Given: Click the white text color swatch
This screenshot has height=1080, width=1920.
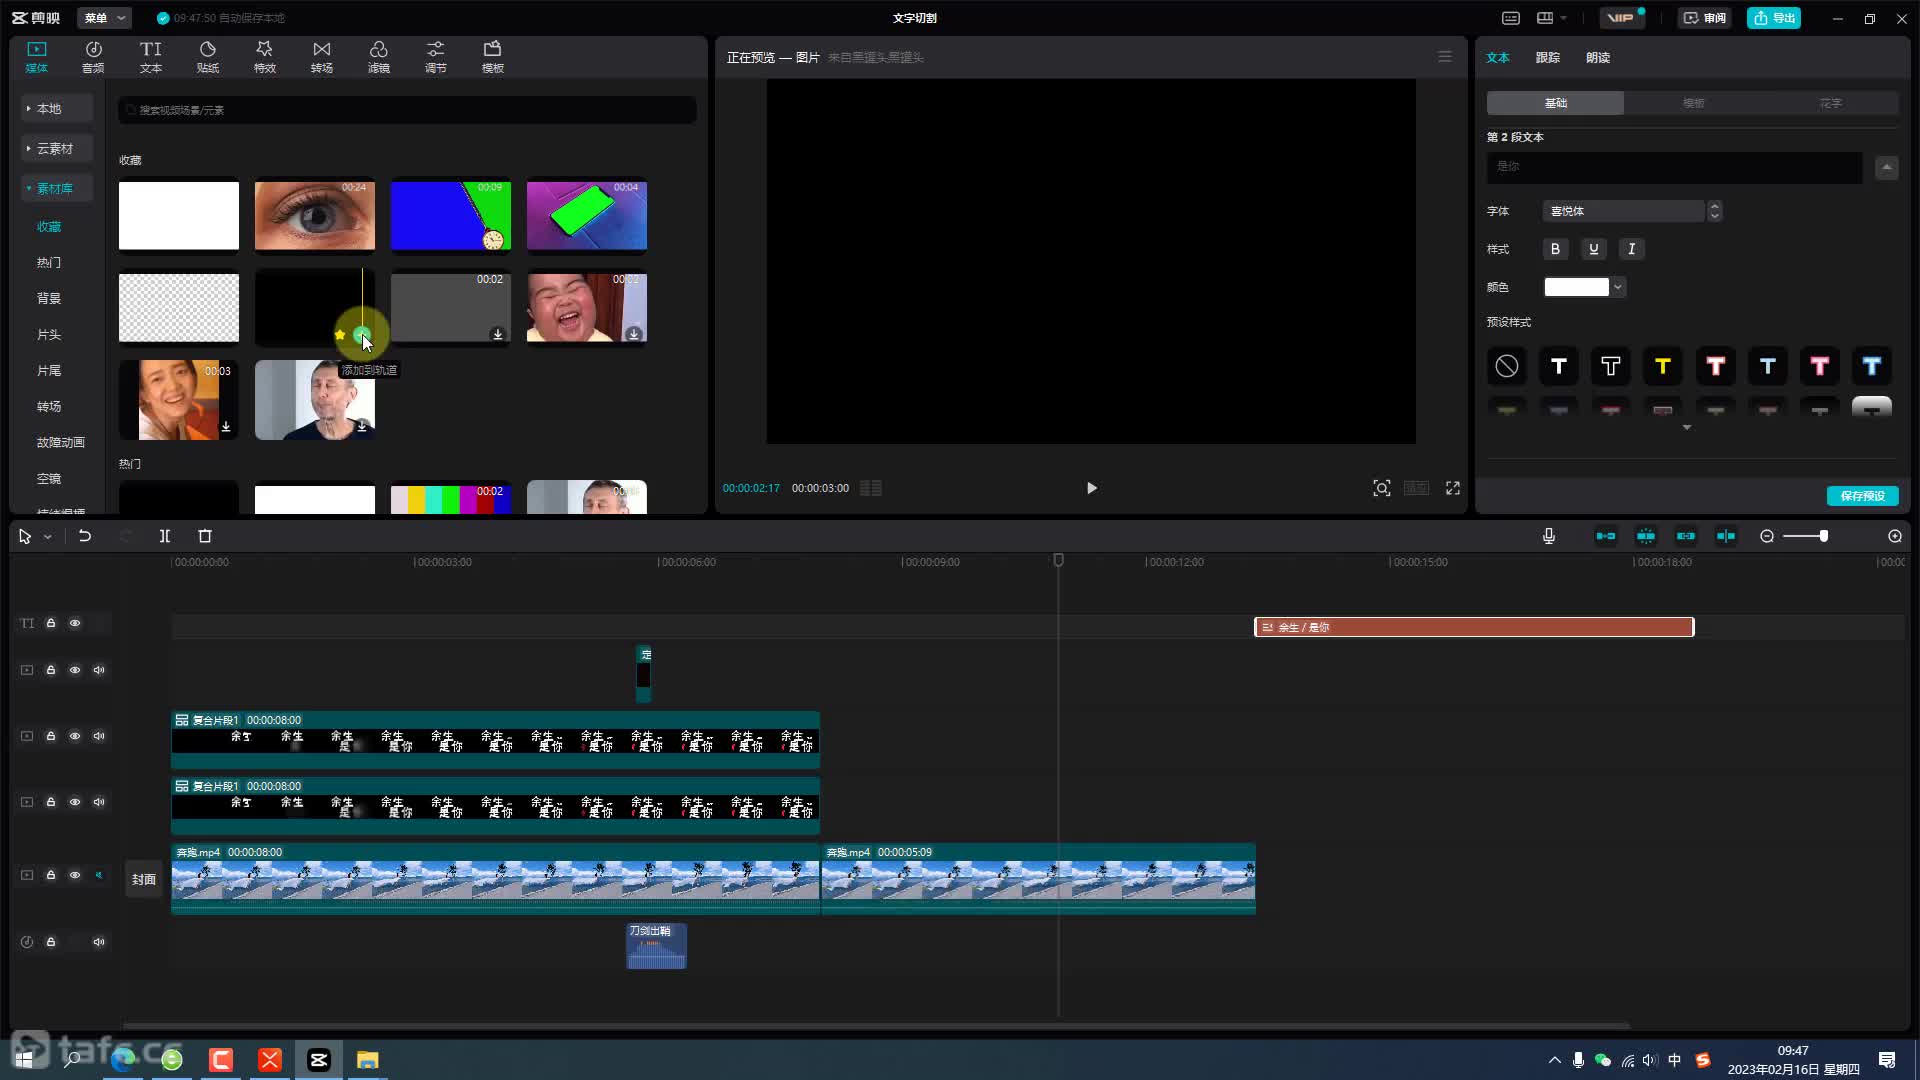Looking at the screenshot, I should point(1576,287).
